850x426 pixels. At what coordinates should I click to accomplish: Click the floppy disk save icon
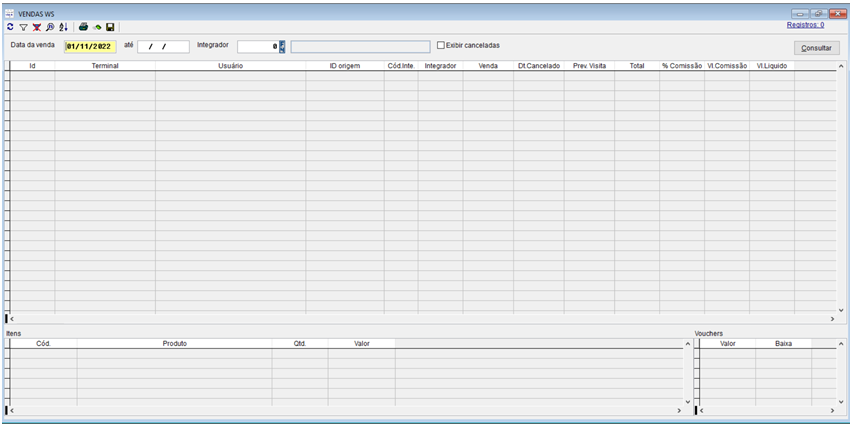110,27
